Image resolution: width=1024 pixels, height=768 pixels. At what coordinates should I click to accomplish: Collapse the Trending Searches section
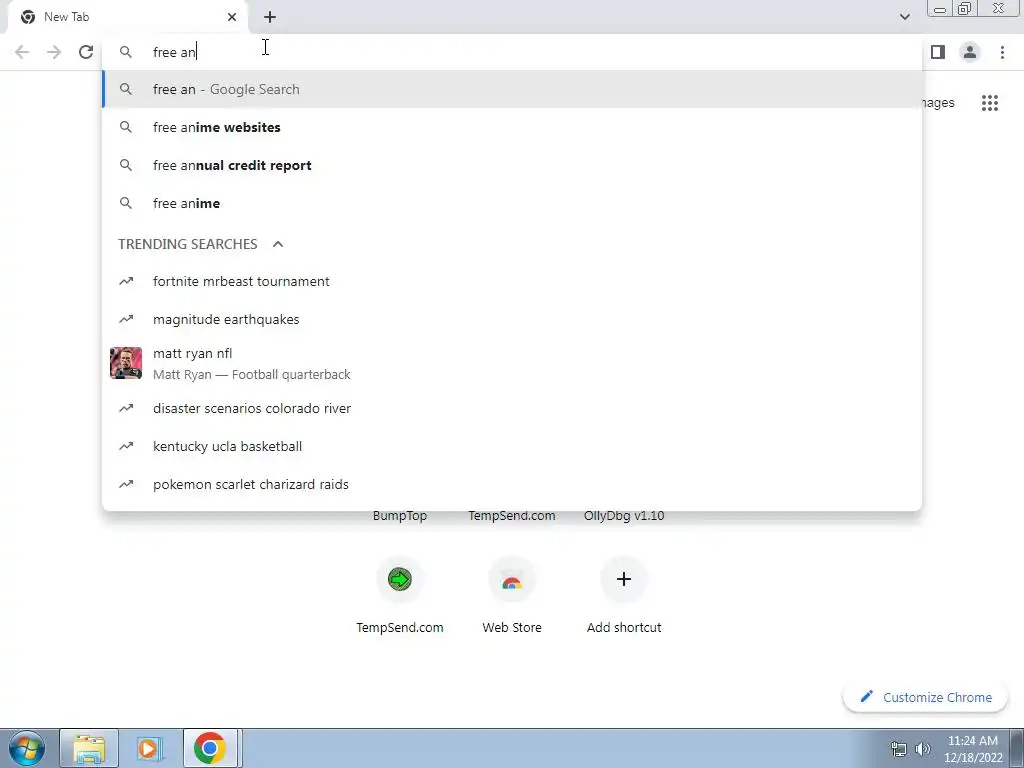coord(278,244)
